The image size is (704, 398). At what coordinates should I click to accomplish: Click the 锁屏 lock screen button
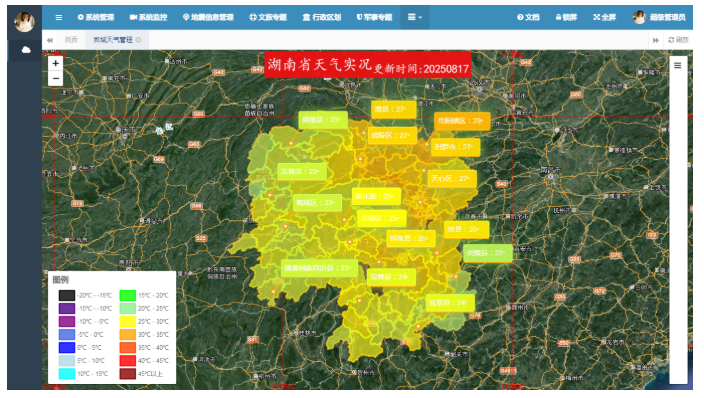coord(566,18)
